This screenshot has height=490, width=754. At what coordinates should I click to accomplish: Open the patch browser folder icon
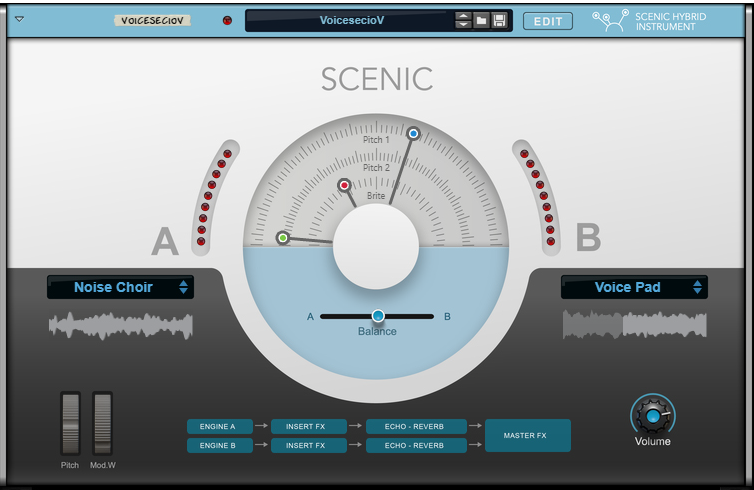pos(481,20)
